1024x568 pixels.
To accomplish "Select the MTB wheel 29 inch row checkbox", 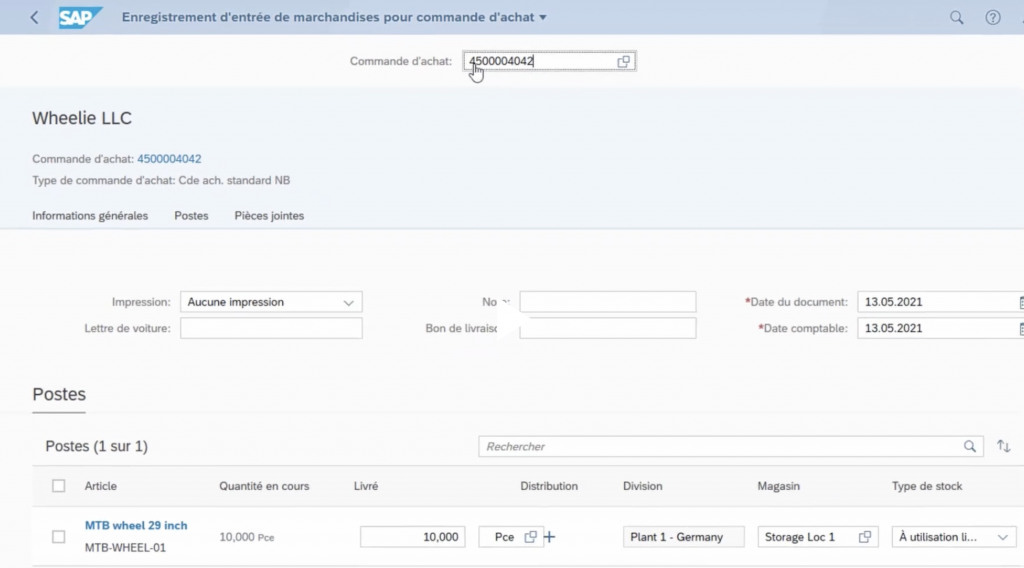I will click(x=59, y=537).
